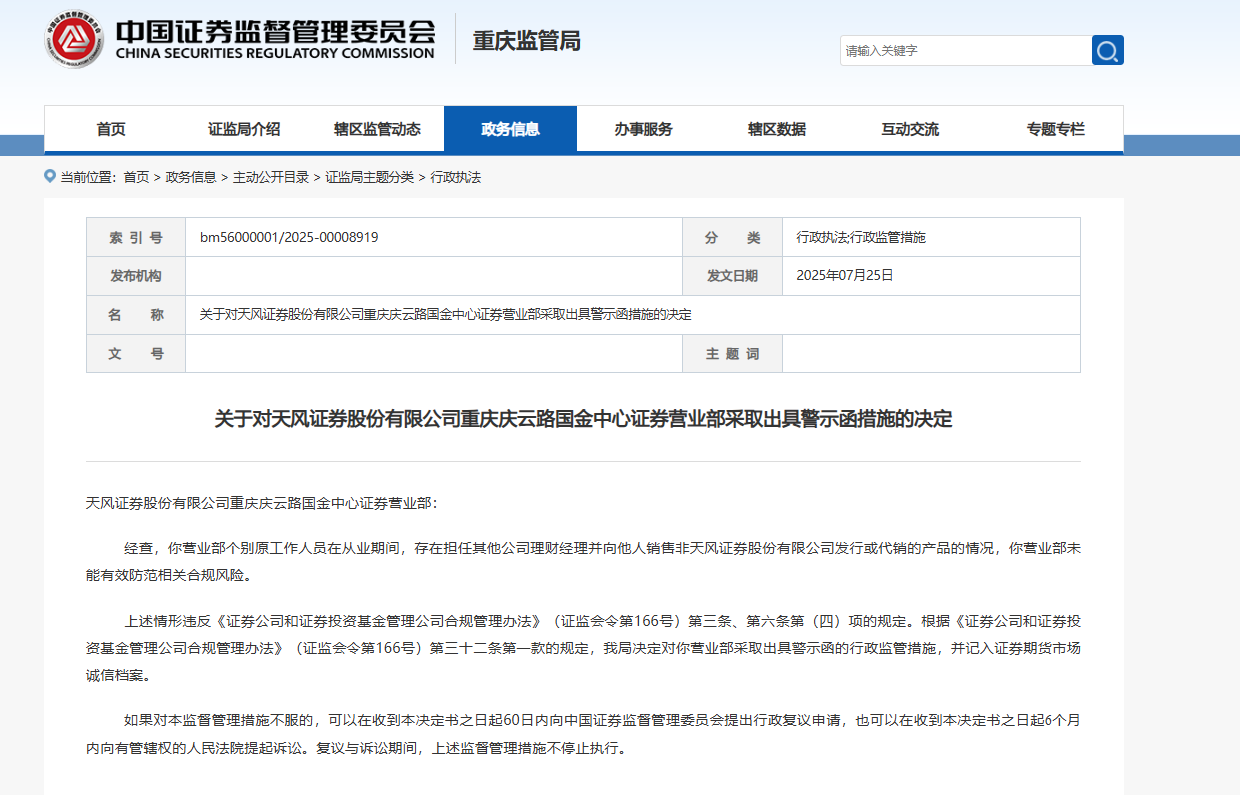Click the date 2025年07月25日
The height and width of the screenshot is (795, 1240).
pos(845,275)
